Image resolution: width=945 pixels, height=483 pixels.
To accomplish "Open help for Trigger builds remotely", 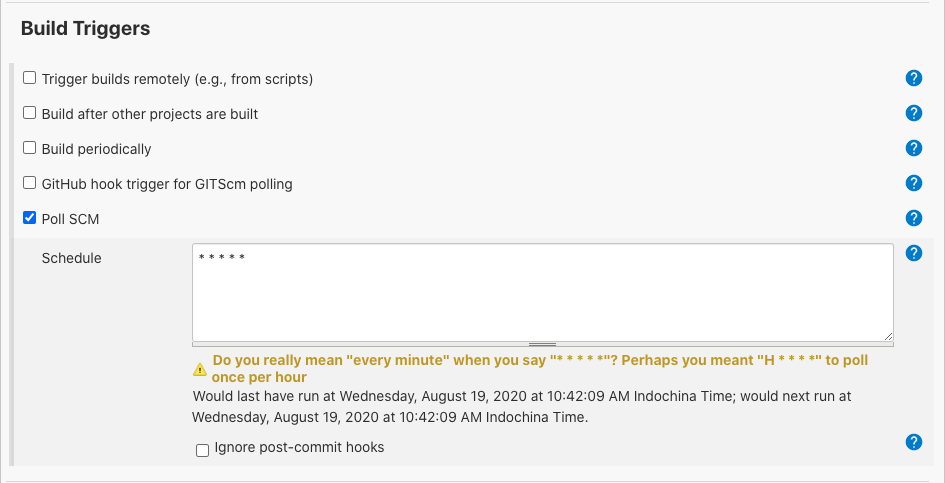I will [913, 78].
